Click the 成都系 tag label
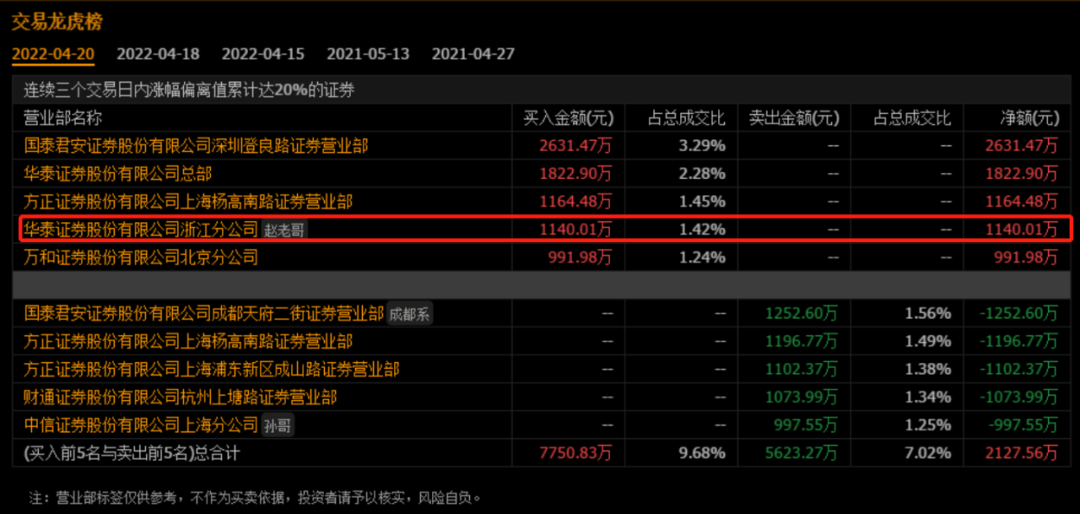Image resolution: width=1080 pixels, height=514 pixels. click(409, 315)
